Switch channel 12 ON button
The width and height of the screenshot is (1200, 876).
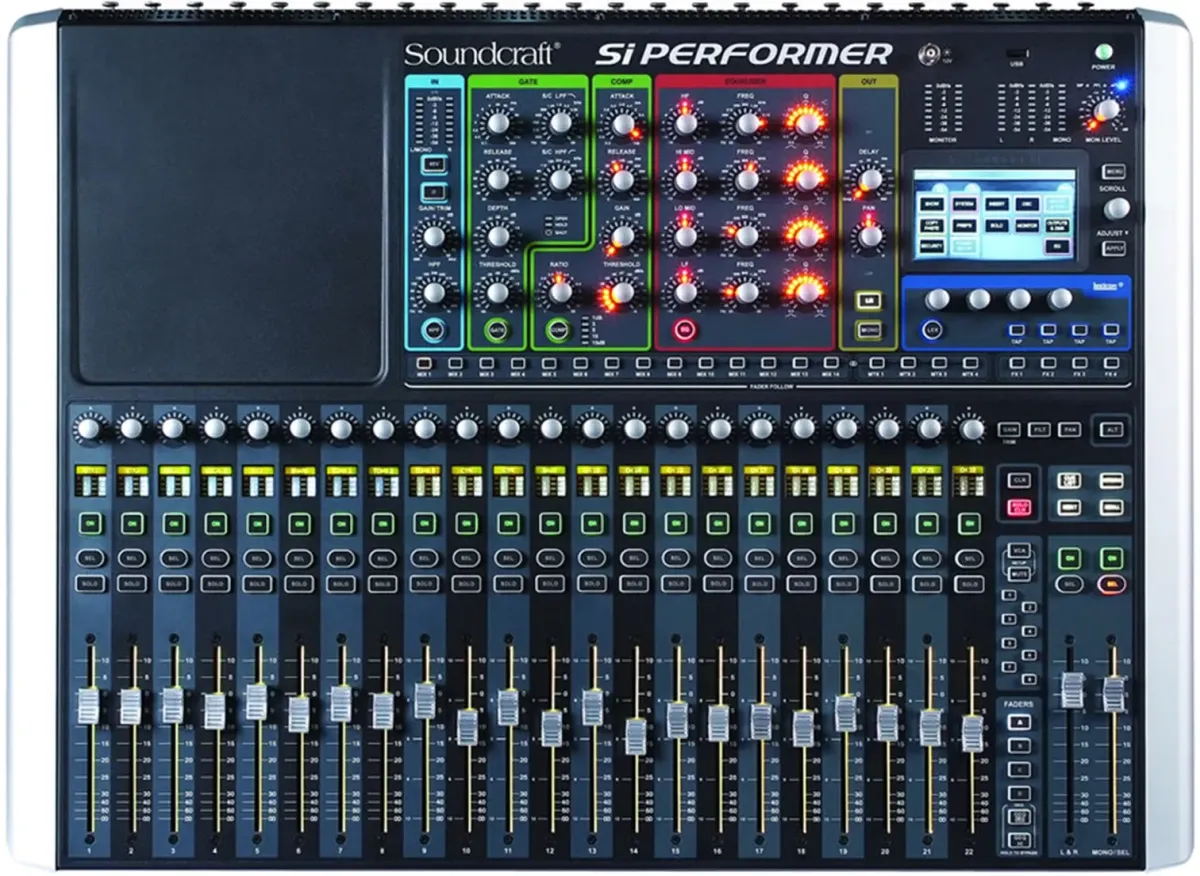(x=551, y=522)
